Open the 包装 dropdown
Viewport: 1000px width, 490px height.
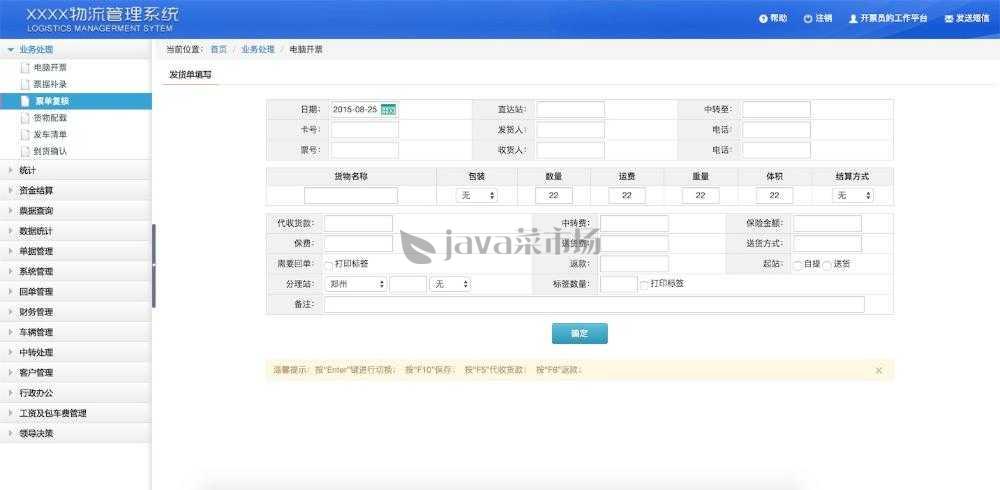click(x=477, y=196)
